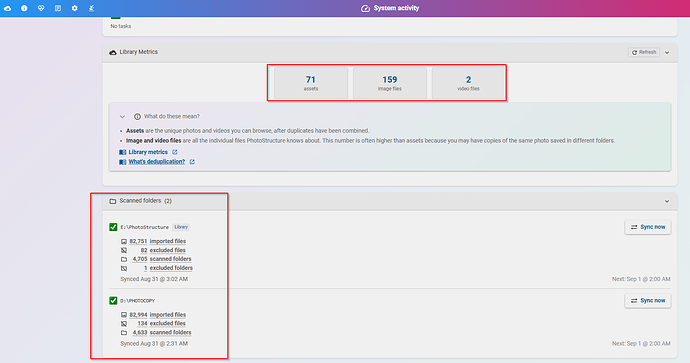Viewport: 690px width, 363px height.
Task: Click the 71 assets metric card
Action: pos(311,83)
